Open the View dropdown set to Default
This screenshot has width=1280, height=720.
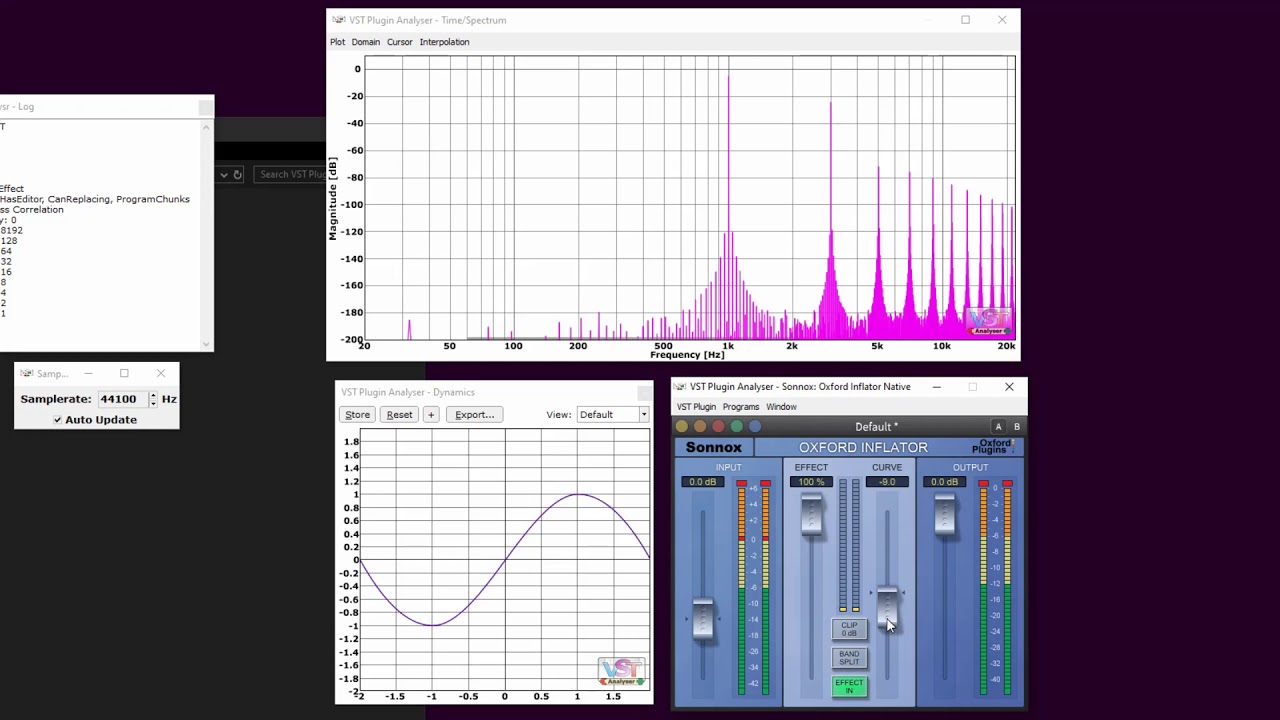tap(612, 415)
